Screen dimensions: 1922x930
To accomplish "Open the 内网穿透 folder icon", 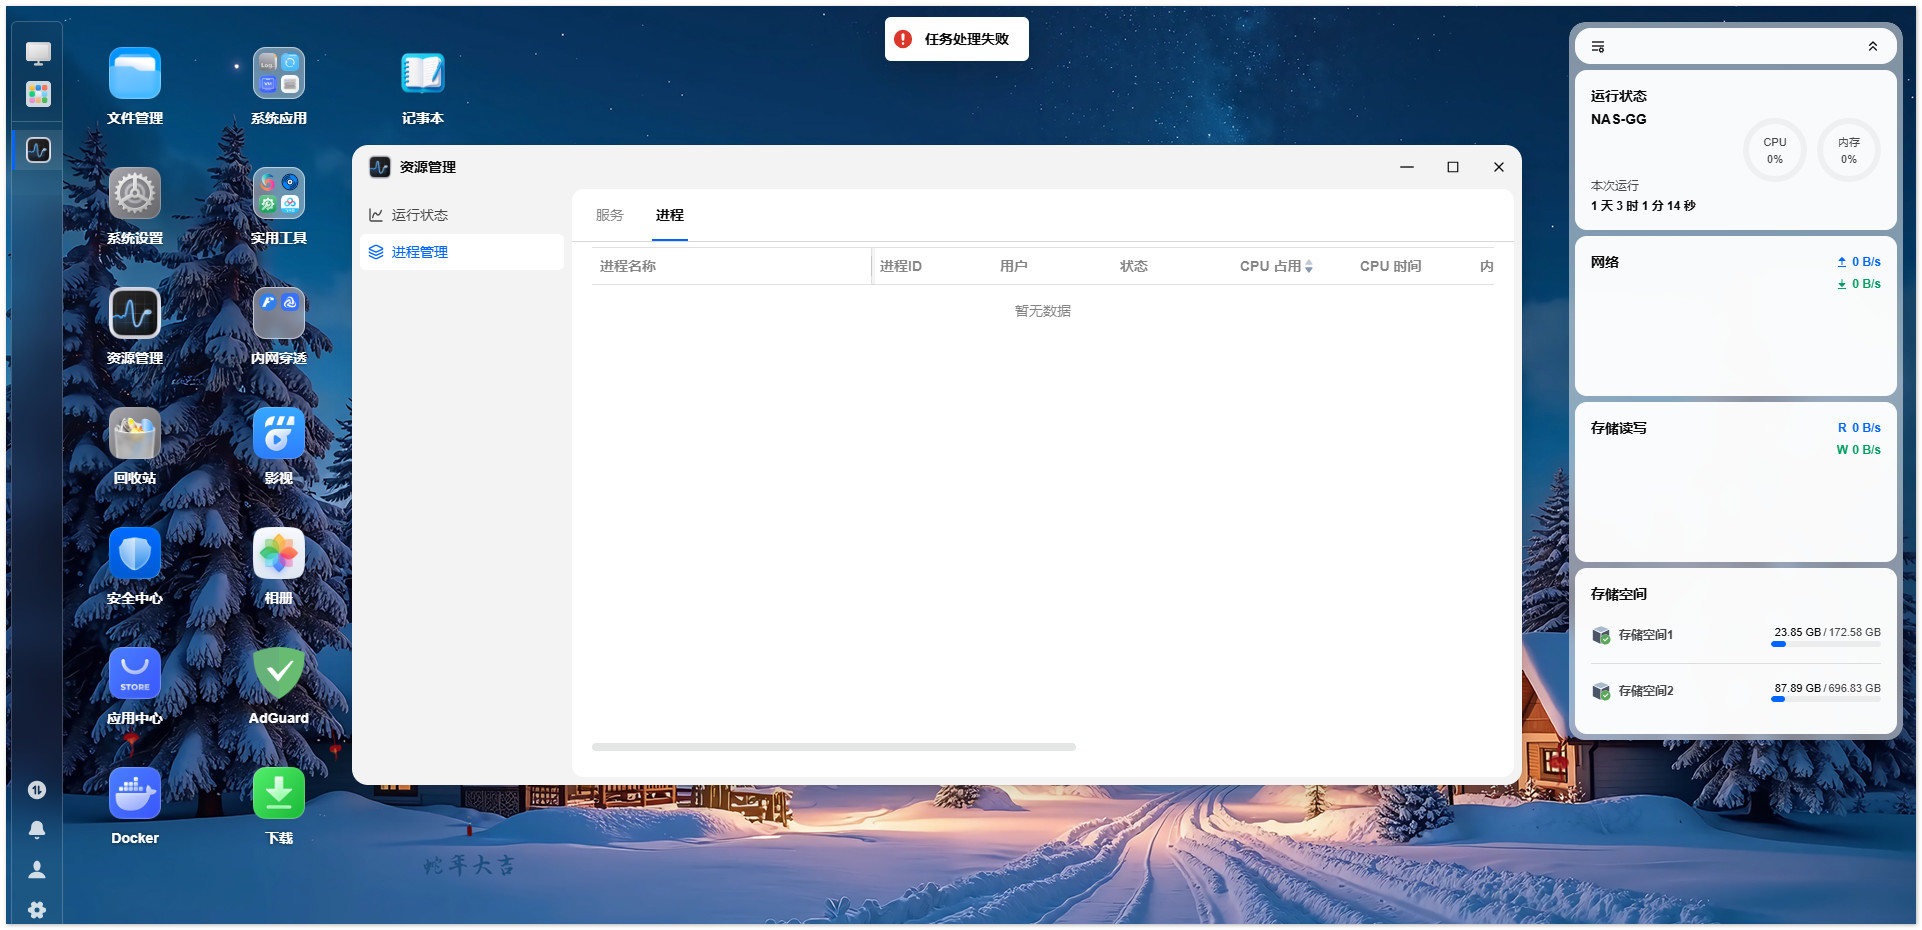I will [x=279, y=314].
